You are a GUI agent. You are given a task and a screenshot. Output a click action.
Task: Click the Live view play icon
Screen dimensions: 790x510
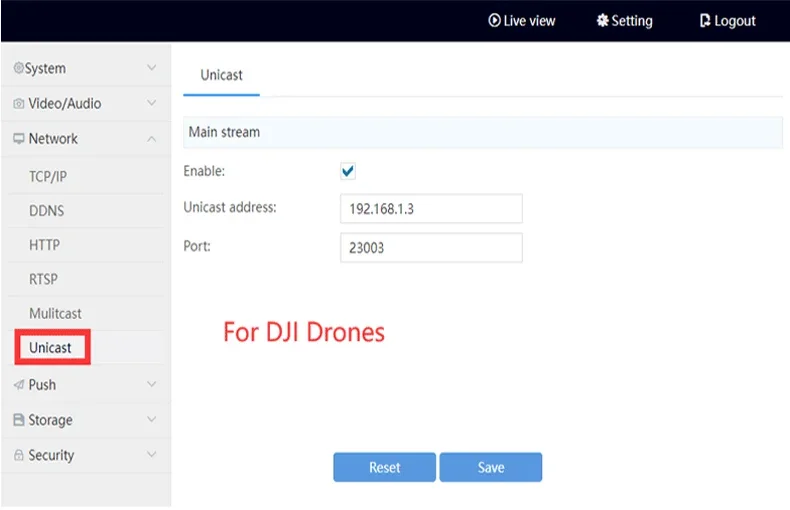494,20
